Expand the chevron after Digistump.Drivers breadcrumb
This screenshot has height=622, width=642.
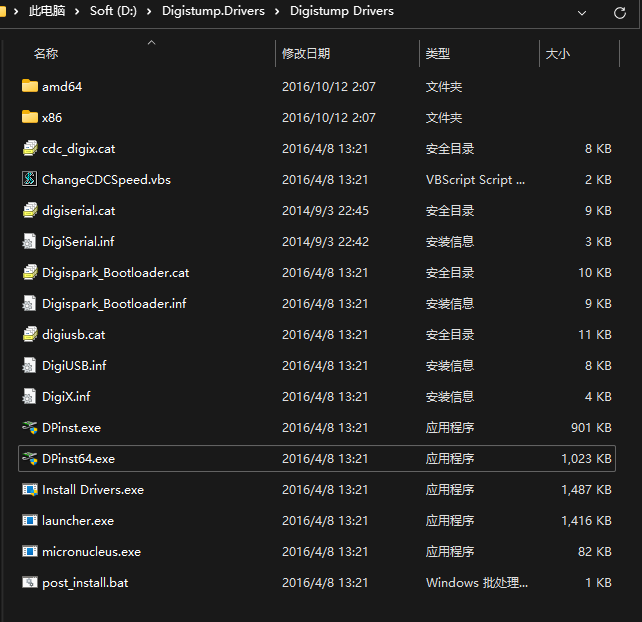pos(276,12)
